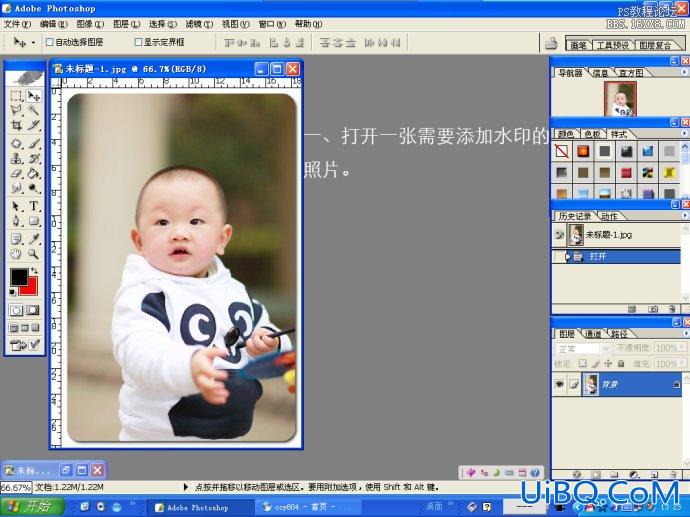Open Adobe Photoshop taskbar button
This screenshot has width=690, height=517.
(199, 507)
